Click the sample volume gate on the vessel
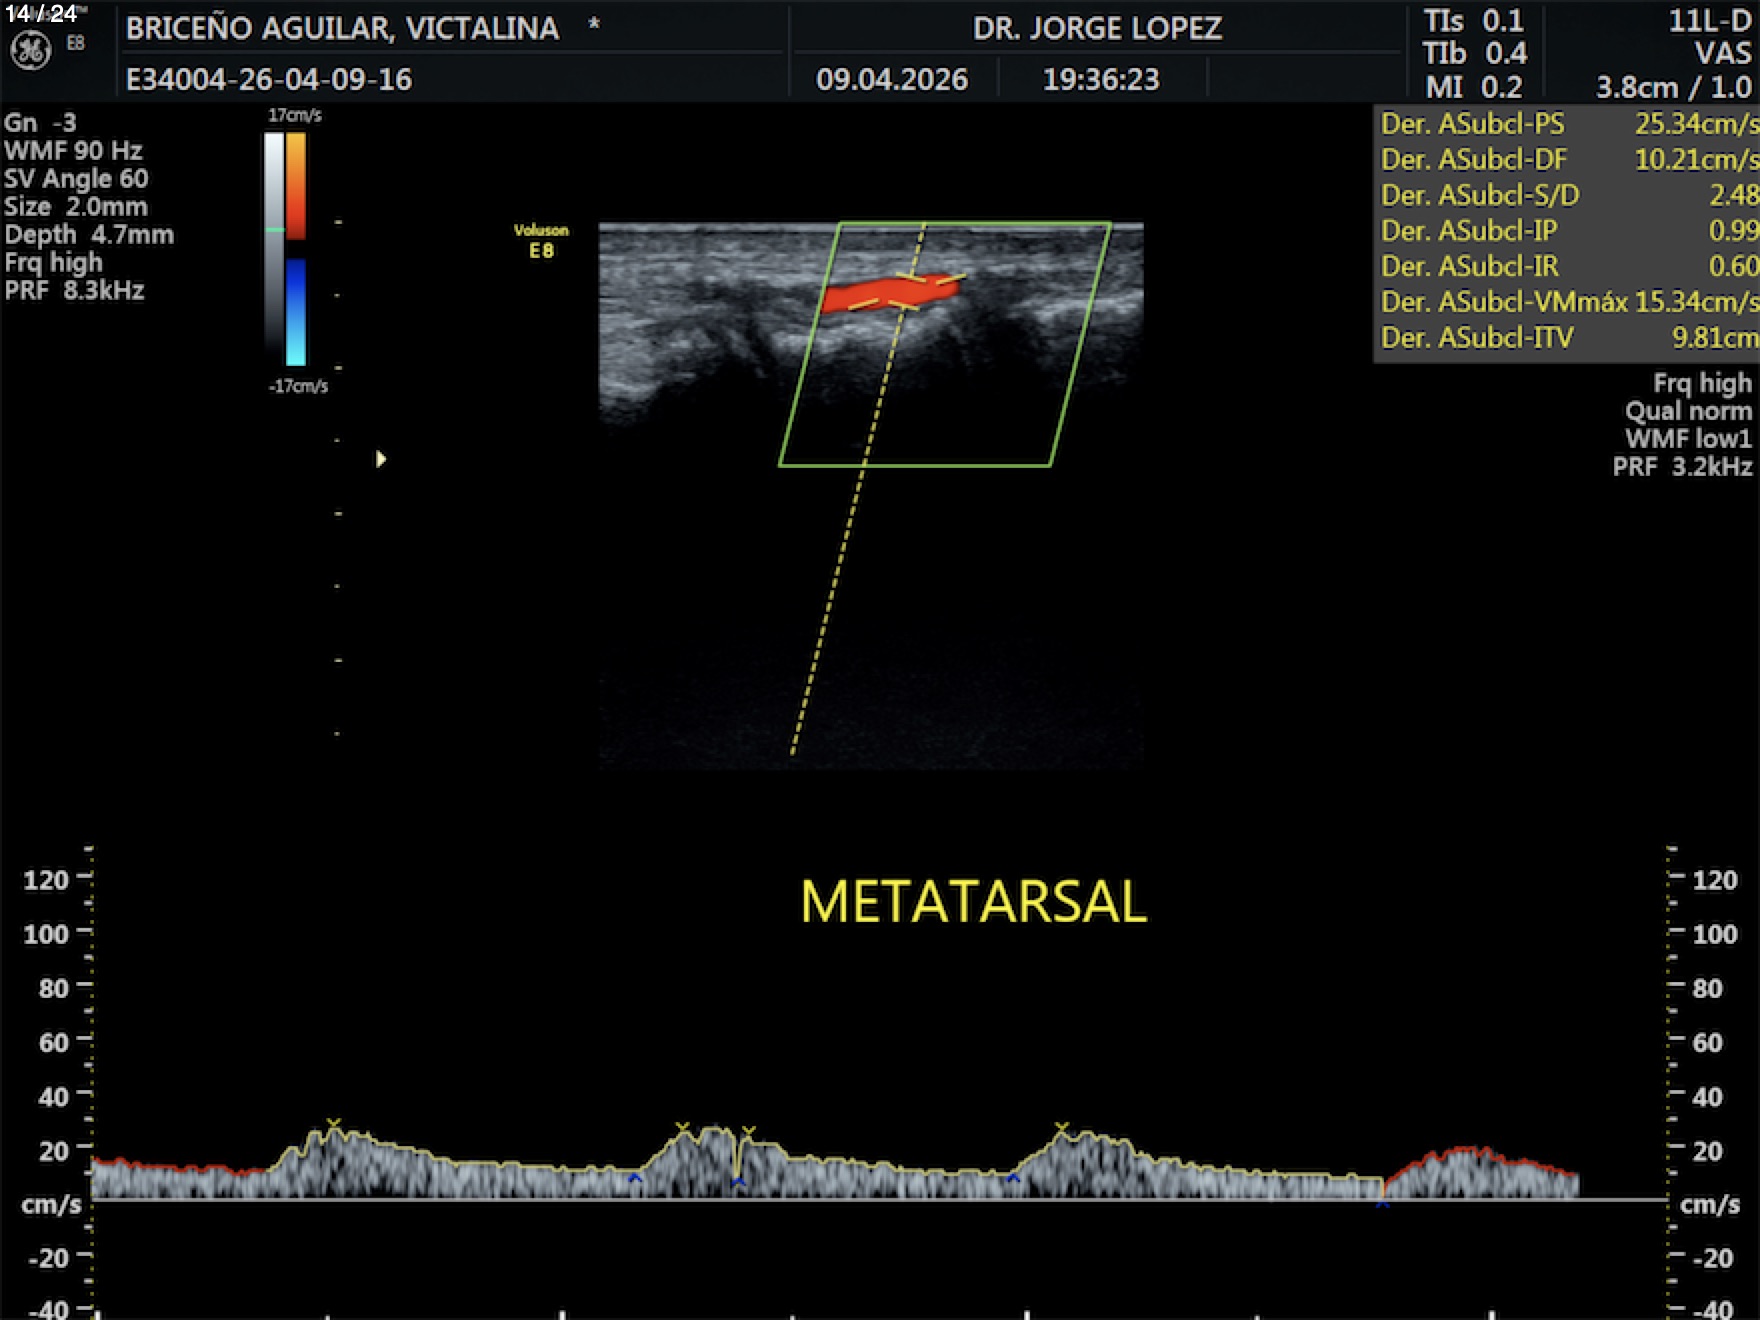The image size is (1760, 1320). click(x=908, y=290)
